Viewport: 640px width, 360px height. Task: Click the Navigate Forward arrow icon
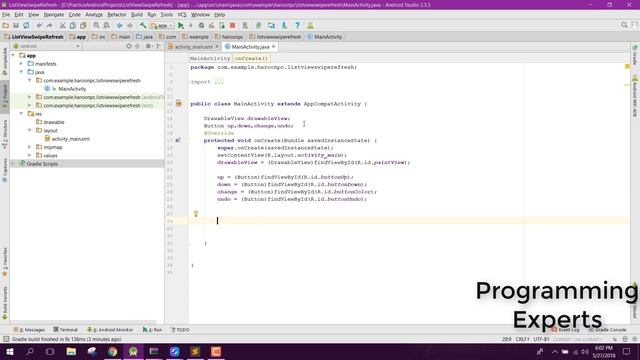tap(130, 25)
